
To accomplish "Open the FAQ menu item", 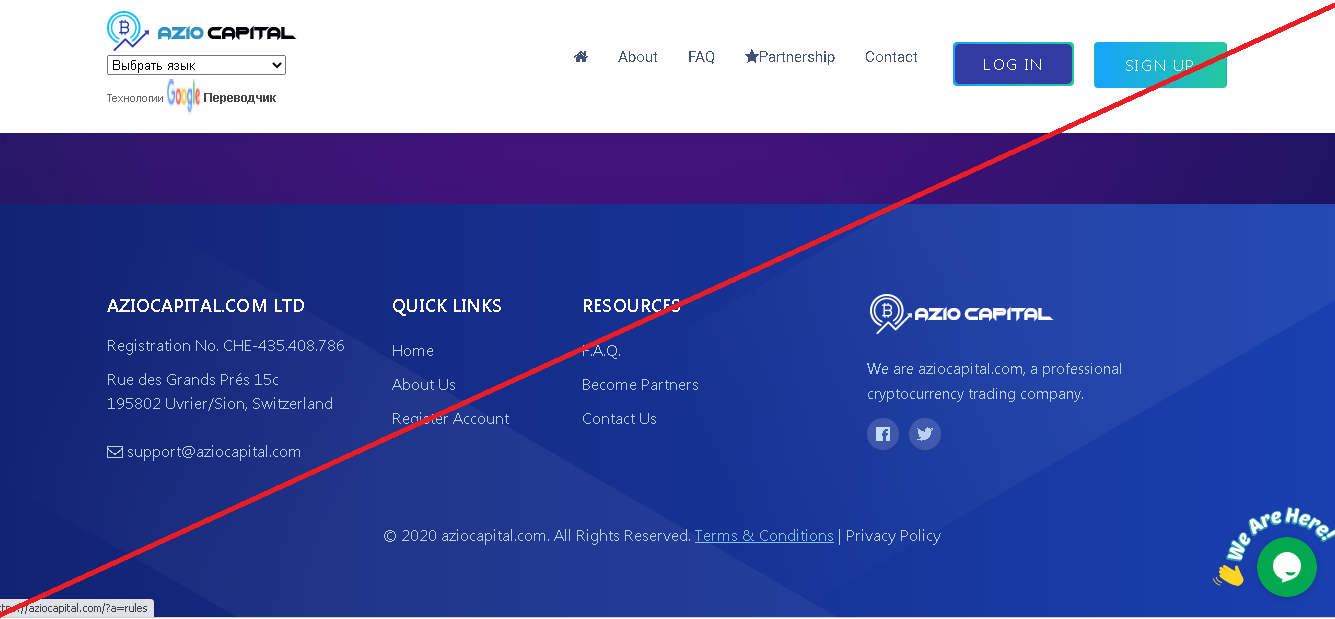I will [x=701, y=57].
